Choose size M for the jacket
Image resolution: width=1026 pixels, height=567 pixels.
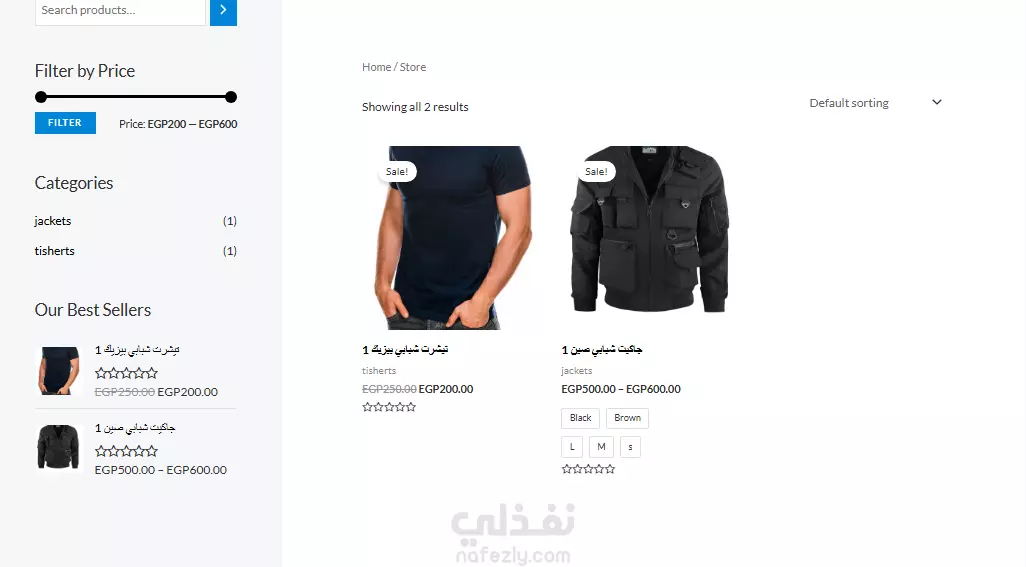(x=601, y=447)
